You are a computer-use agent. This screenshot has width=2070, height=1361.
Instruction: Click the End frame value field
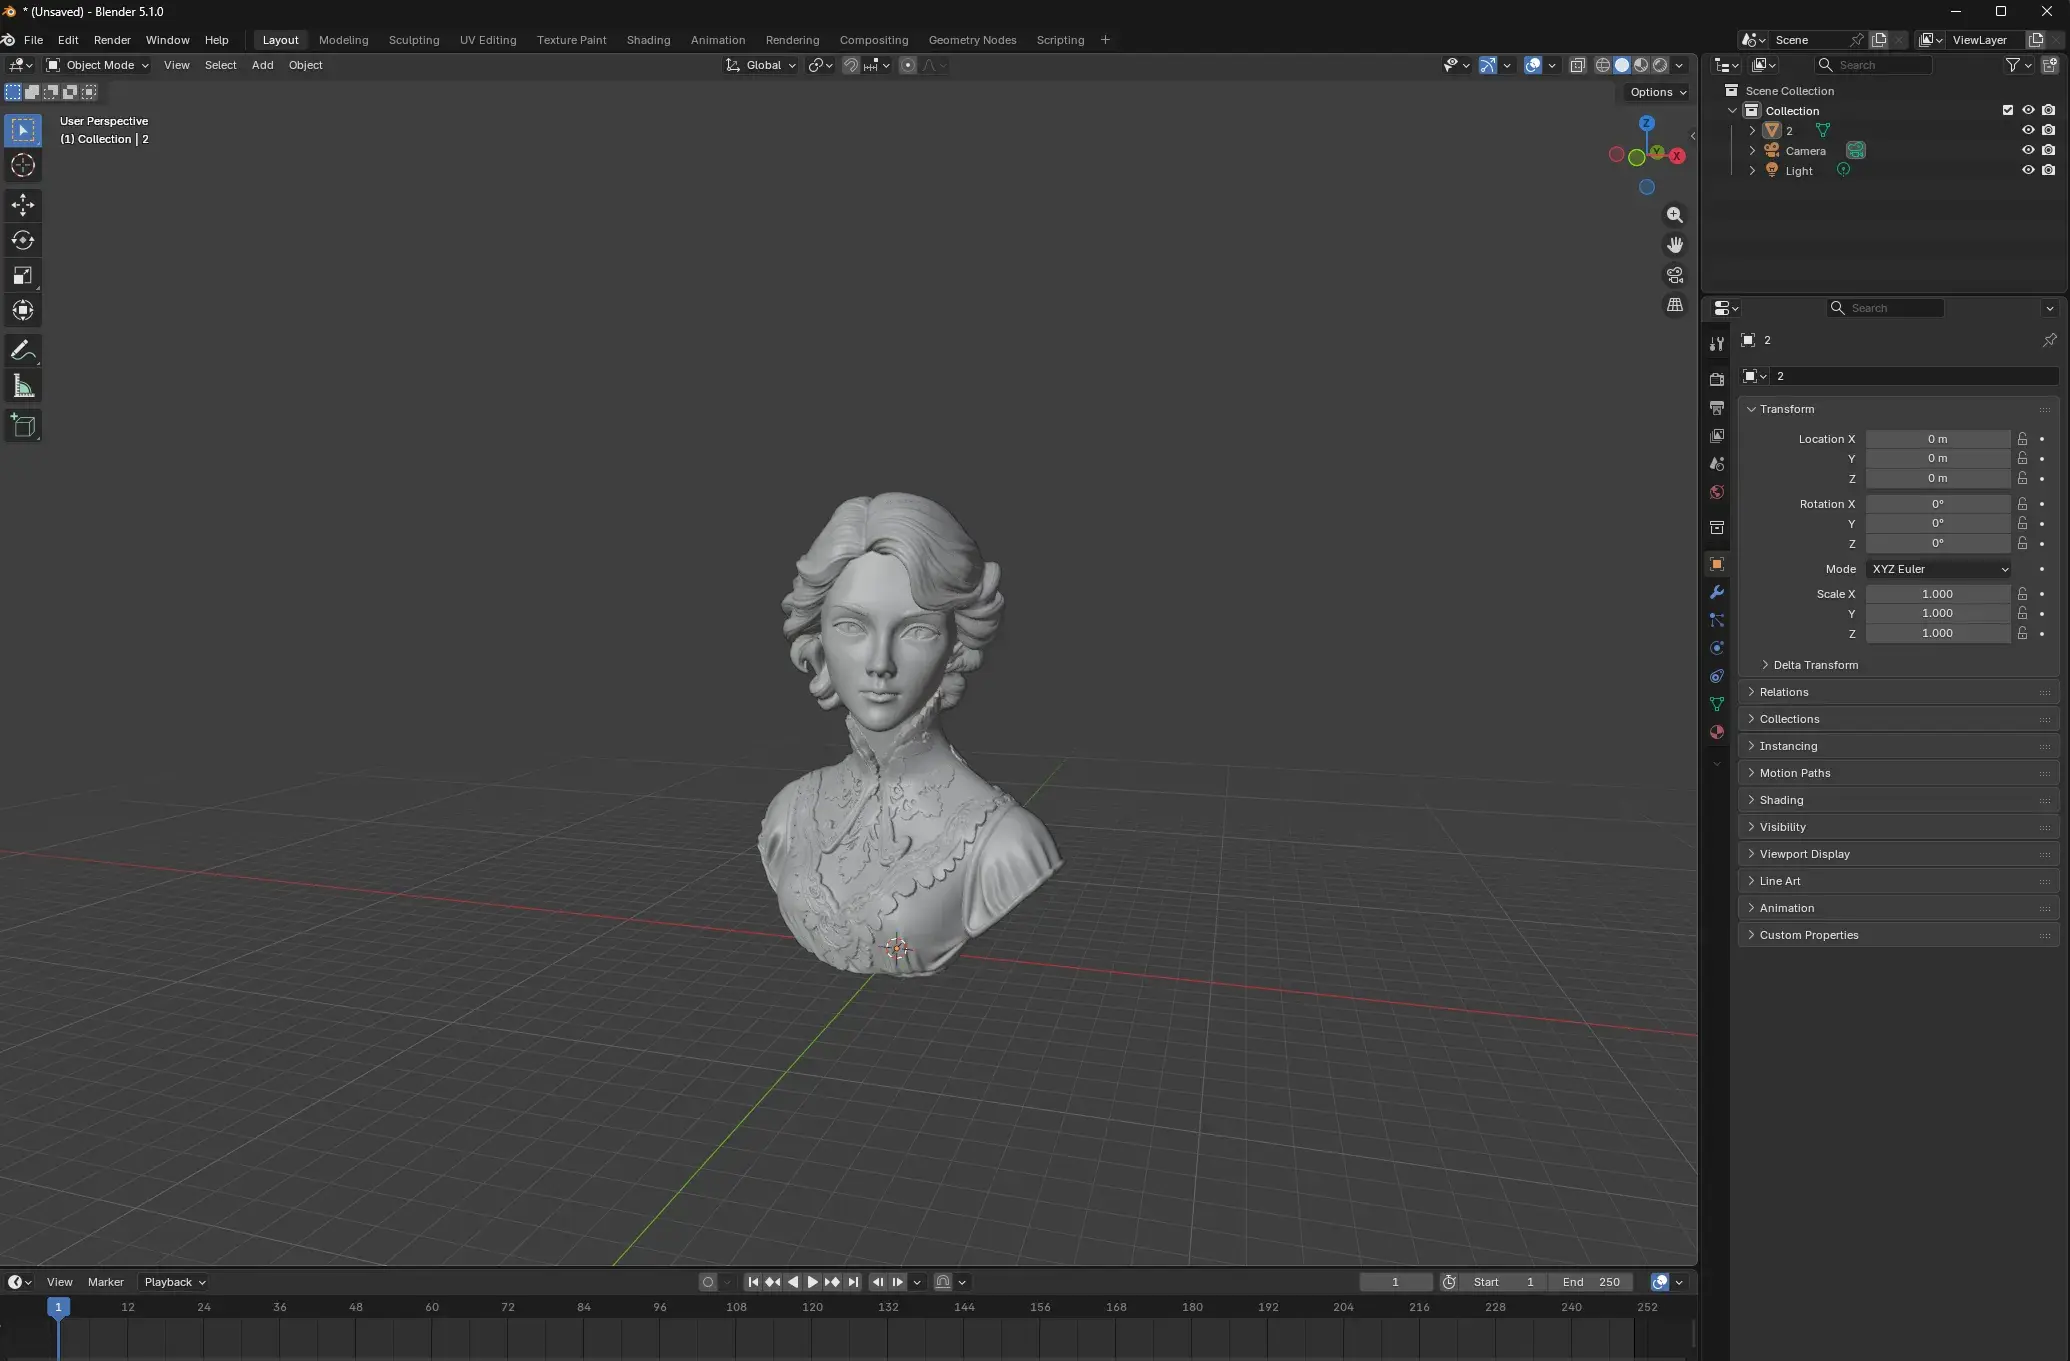[x=1591, y=1282]
